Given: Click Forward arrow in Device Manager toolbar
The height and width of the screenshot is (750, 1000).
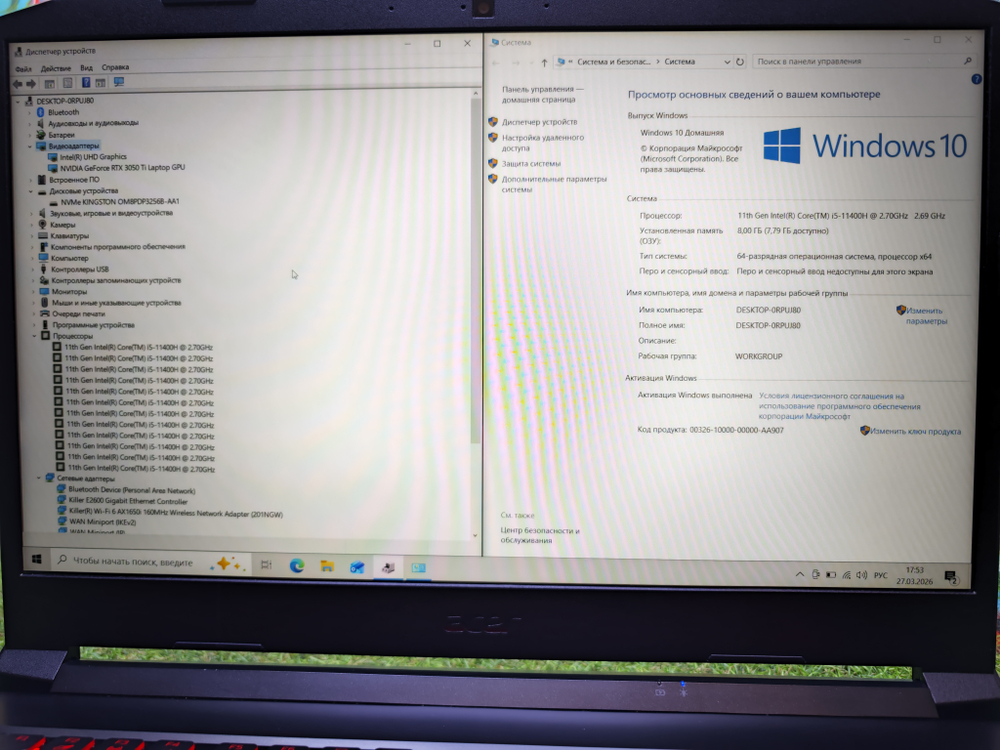Looking at the screenshot, I should point(31,84).
